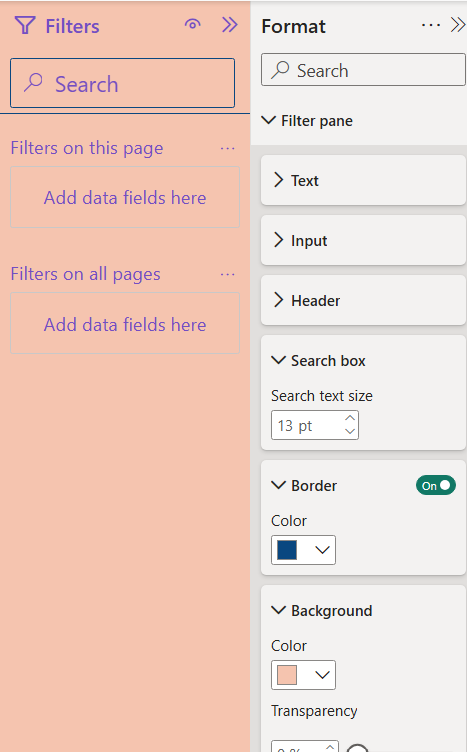Open ellipsis menu for Filters on this page

pyautogui.click(x=227, y=149)
